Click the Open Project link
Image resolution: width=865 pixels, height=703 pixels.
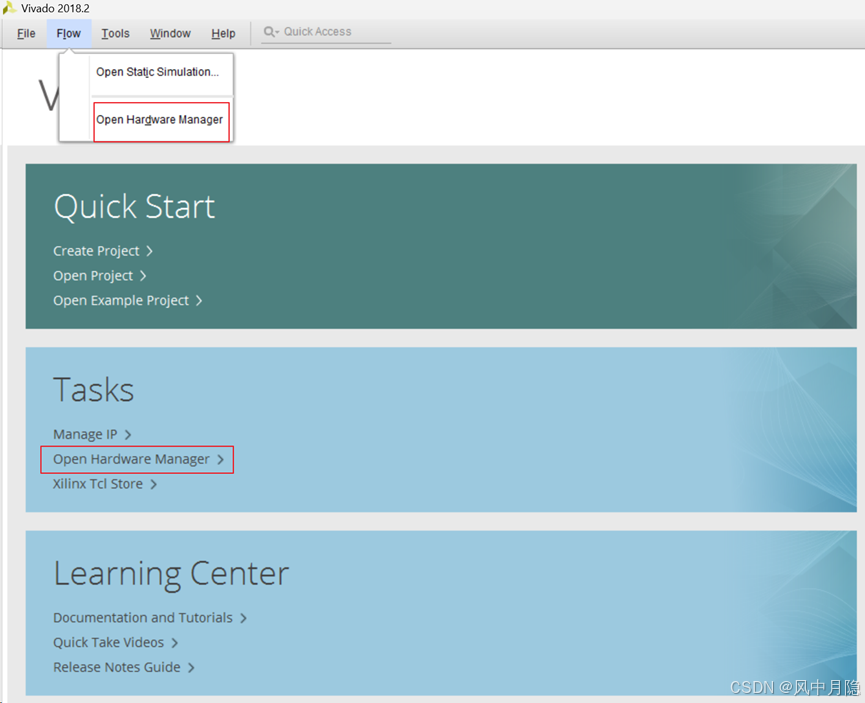tap(93, 276)
